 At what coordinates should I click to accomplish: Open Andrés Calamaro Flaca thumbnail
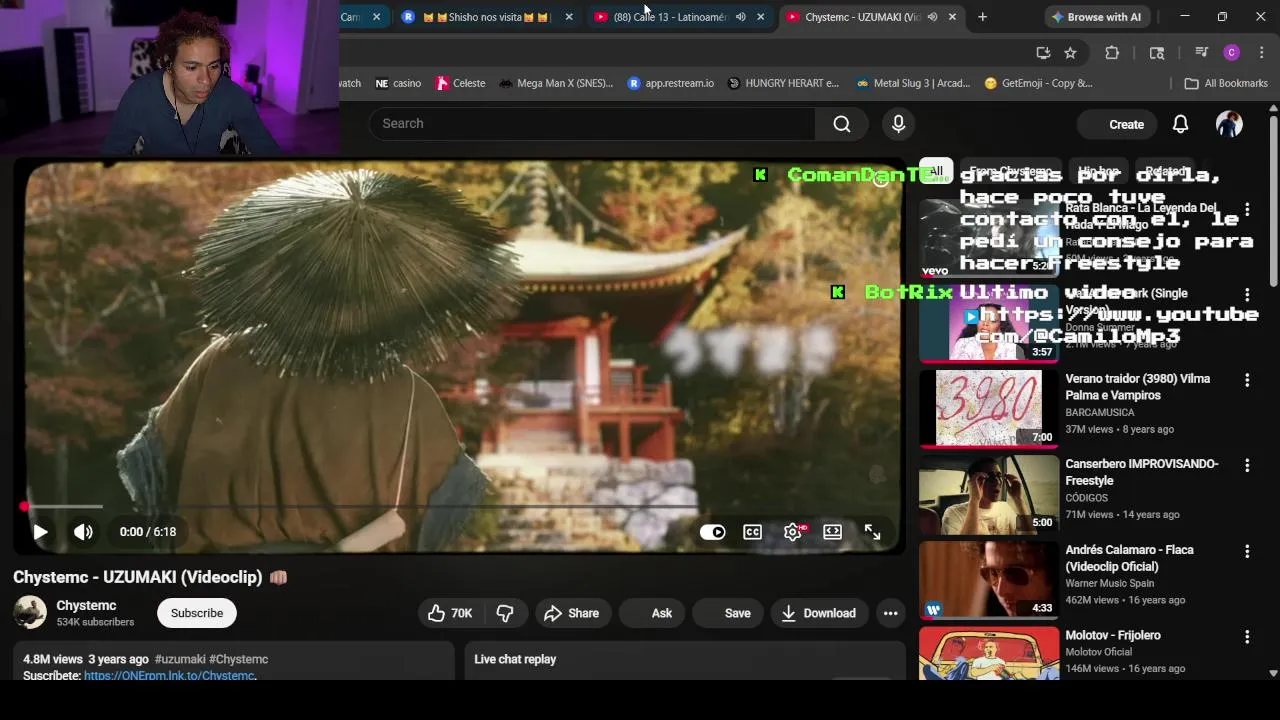[x=989, y=579]
